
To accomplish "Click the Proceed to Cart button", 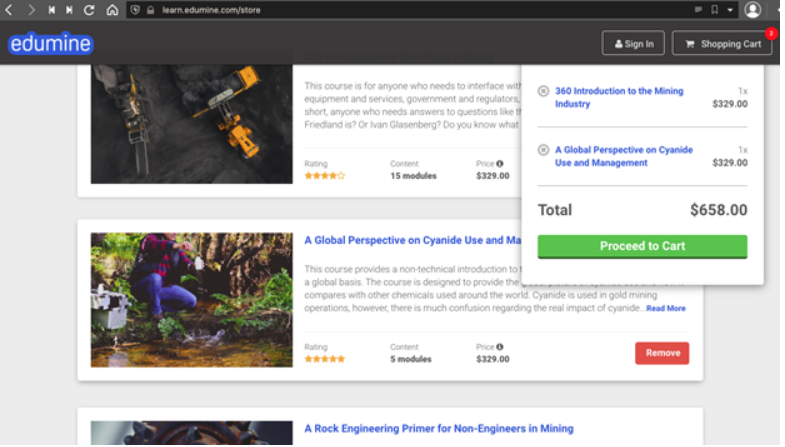I will [642, 246].
